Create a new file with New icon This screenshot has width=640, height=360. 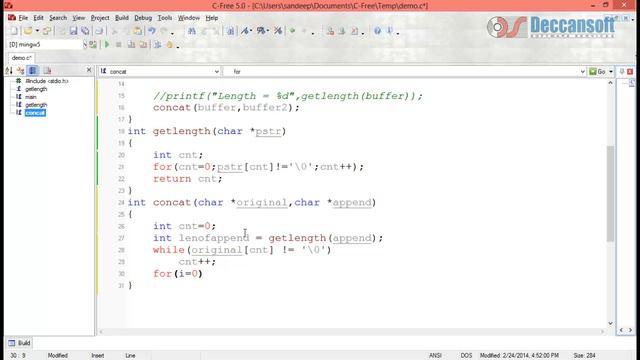14,31
